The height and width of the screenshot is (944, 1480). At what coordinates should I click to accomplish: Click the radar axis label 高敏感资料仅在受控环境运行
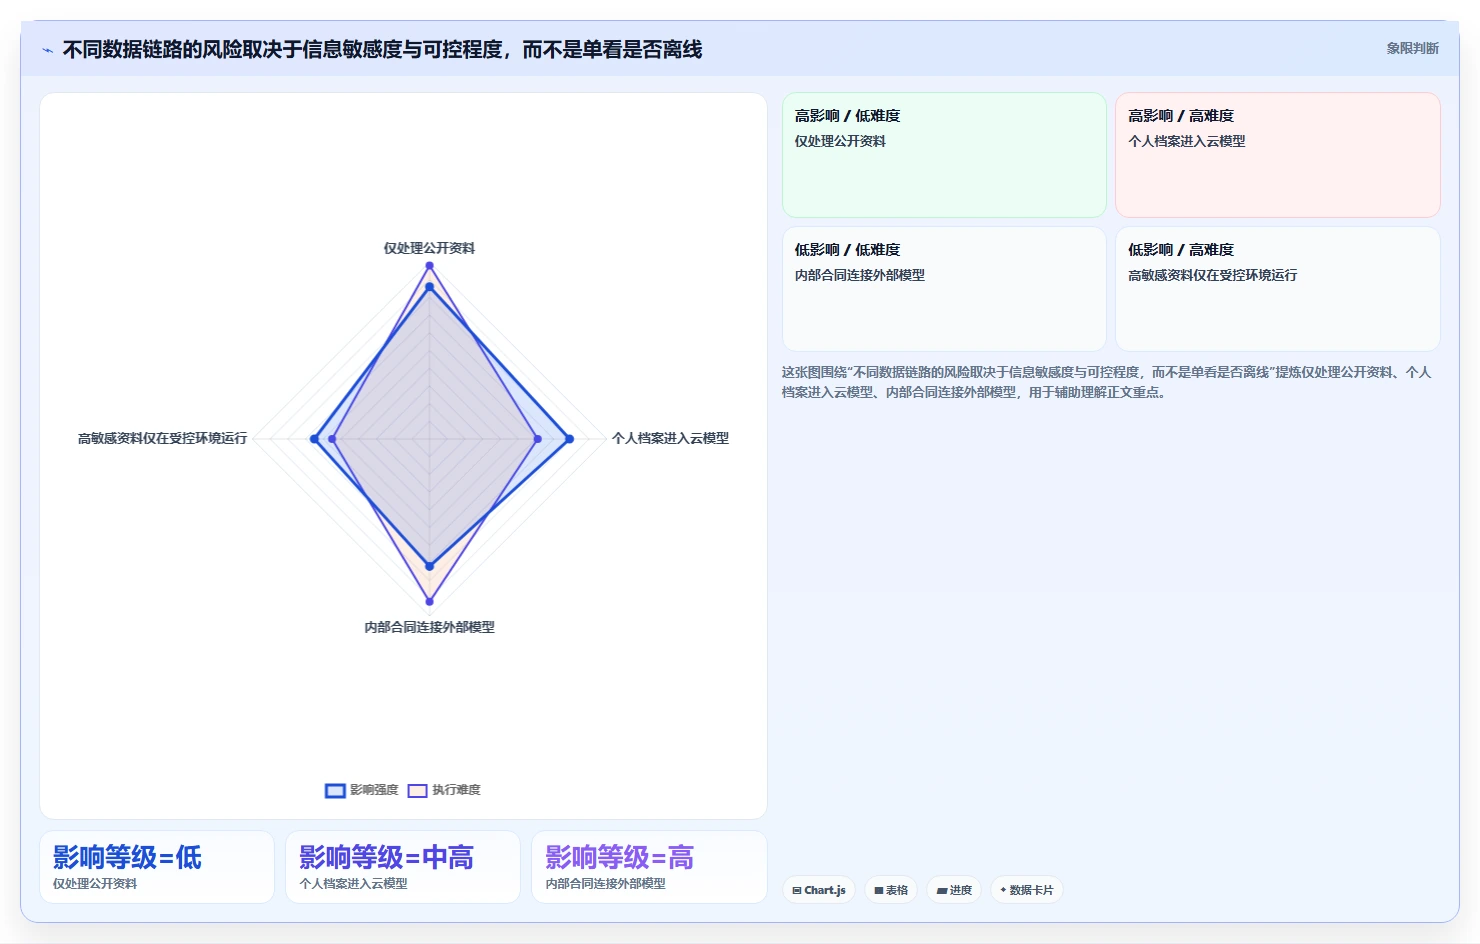162,438
